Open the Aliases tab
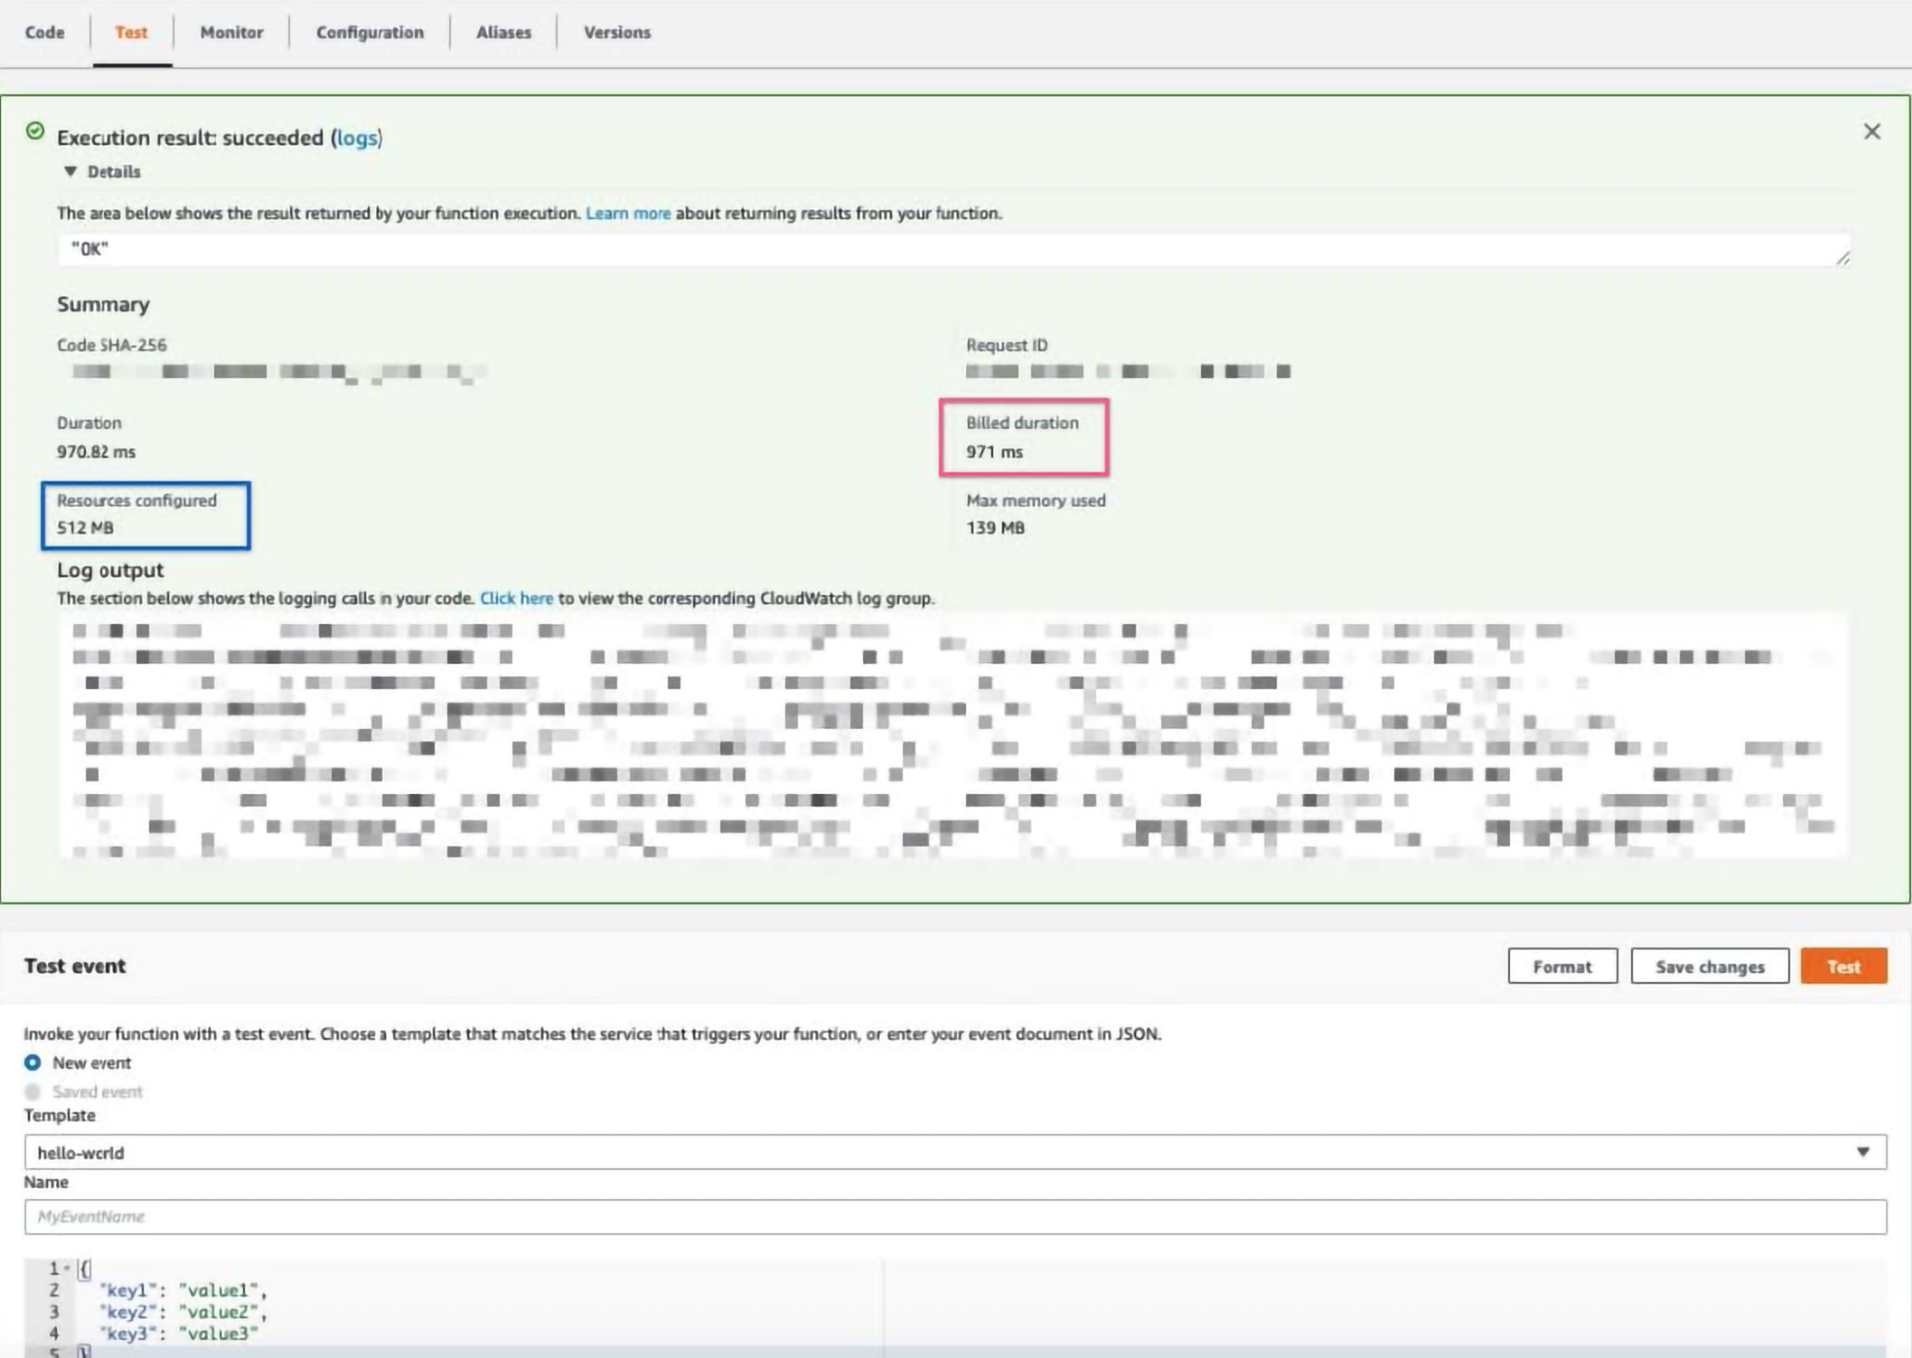Image resolution: width=1912 pixels, height=1358 pixels. pyautogui.click(x=503, y=33)
